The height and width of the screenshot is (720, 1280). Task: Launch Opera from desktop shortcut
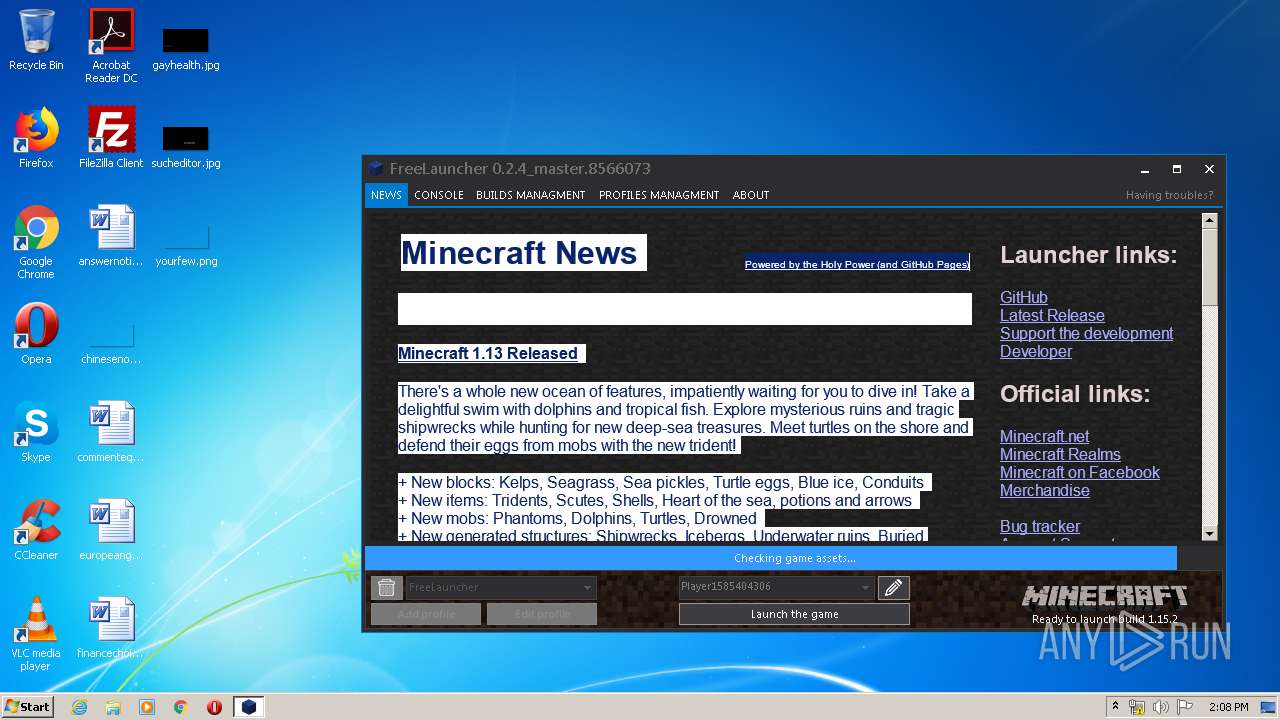36,334
